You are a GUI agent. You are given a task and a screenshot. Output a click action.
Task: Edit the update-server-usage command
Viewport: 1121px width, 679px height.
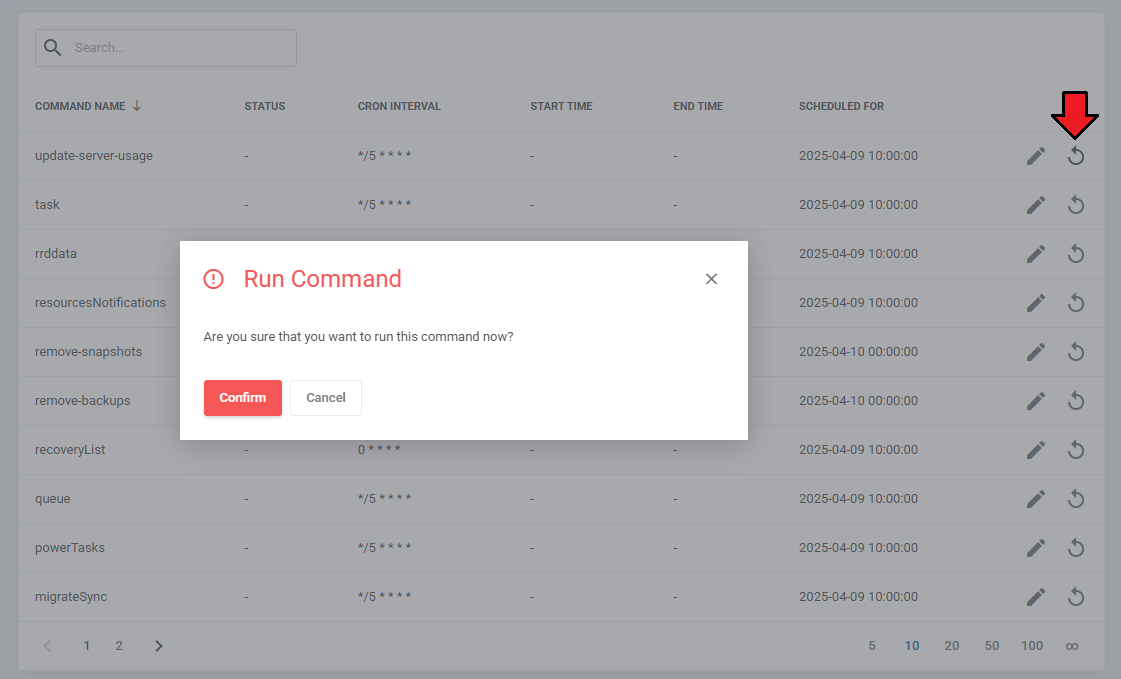click(1036, 156)
